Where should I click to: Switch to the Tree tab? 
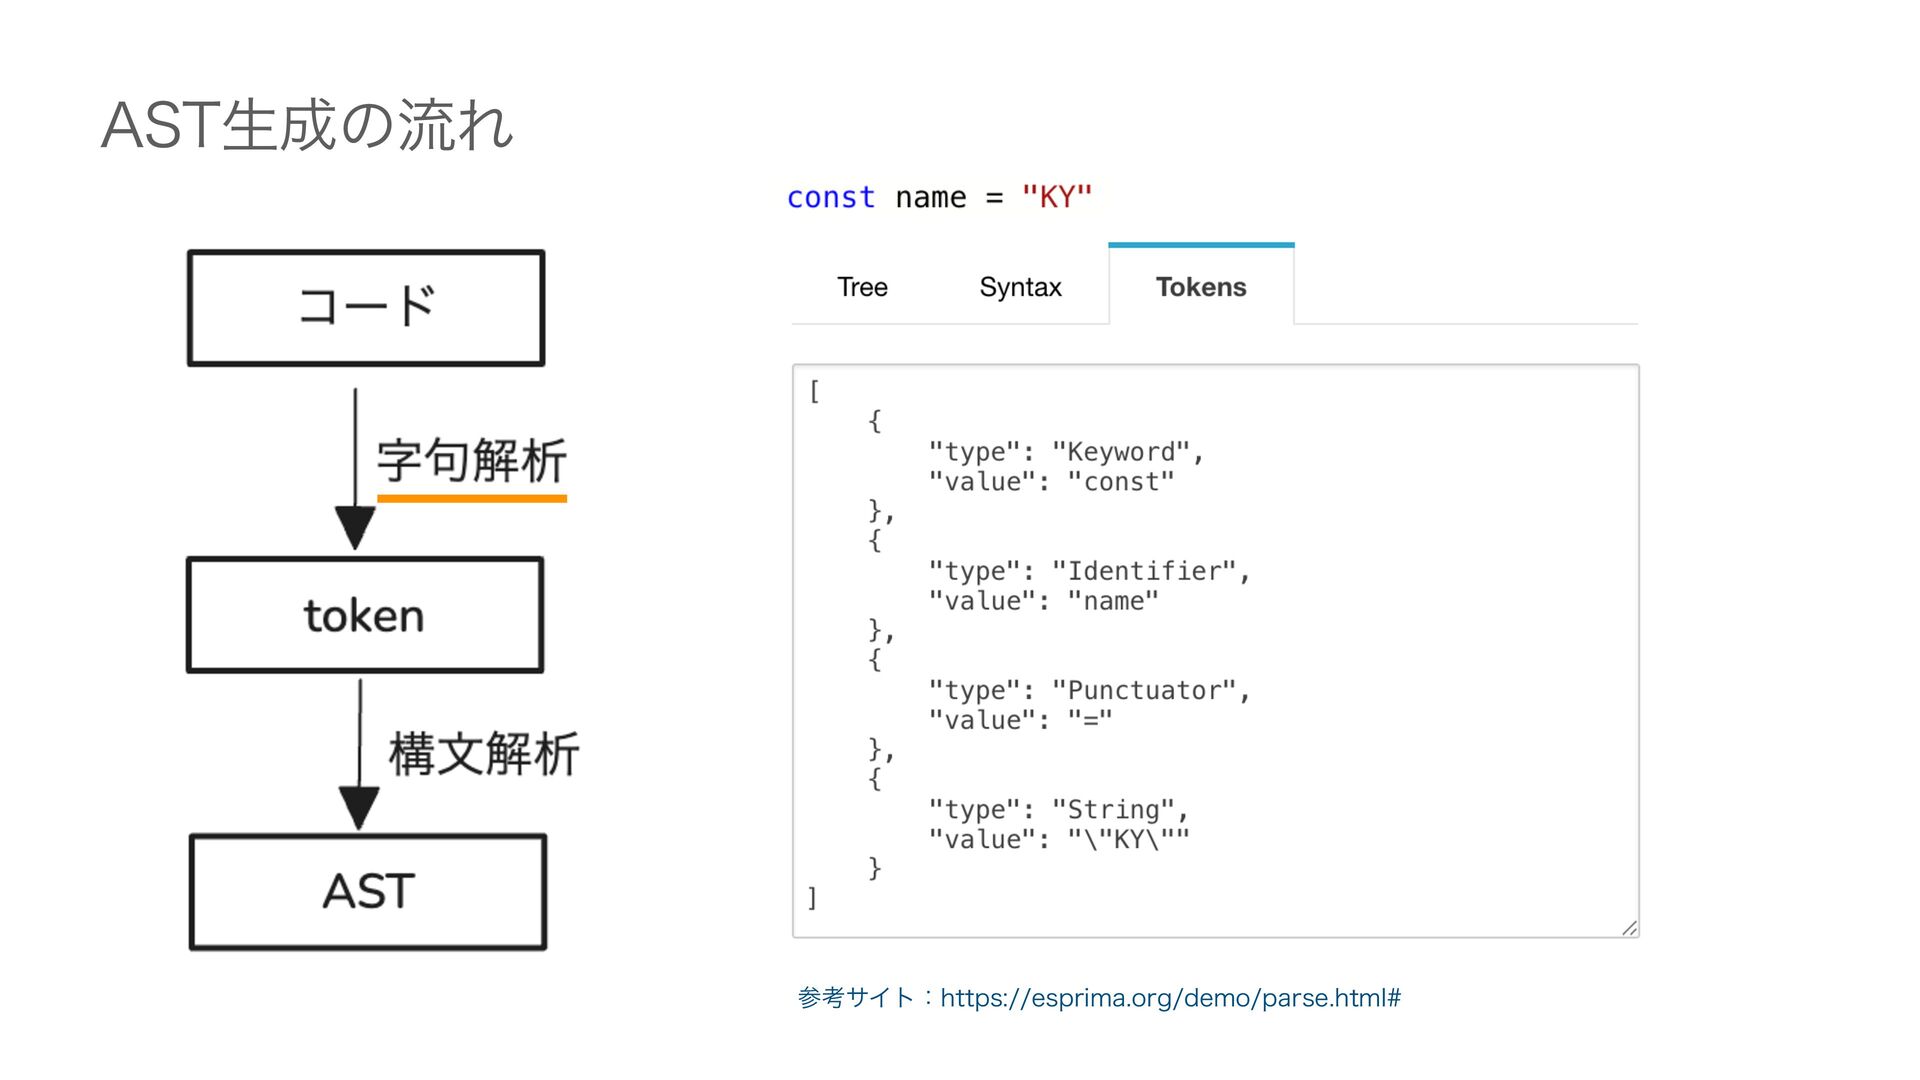(862, 287)
